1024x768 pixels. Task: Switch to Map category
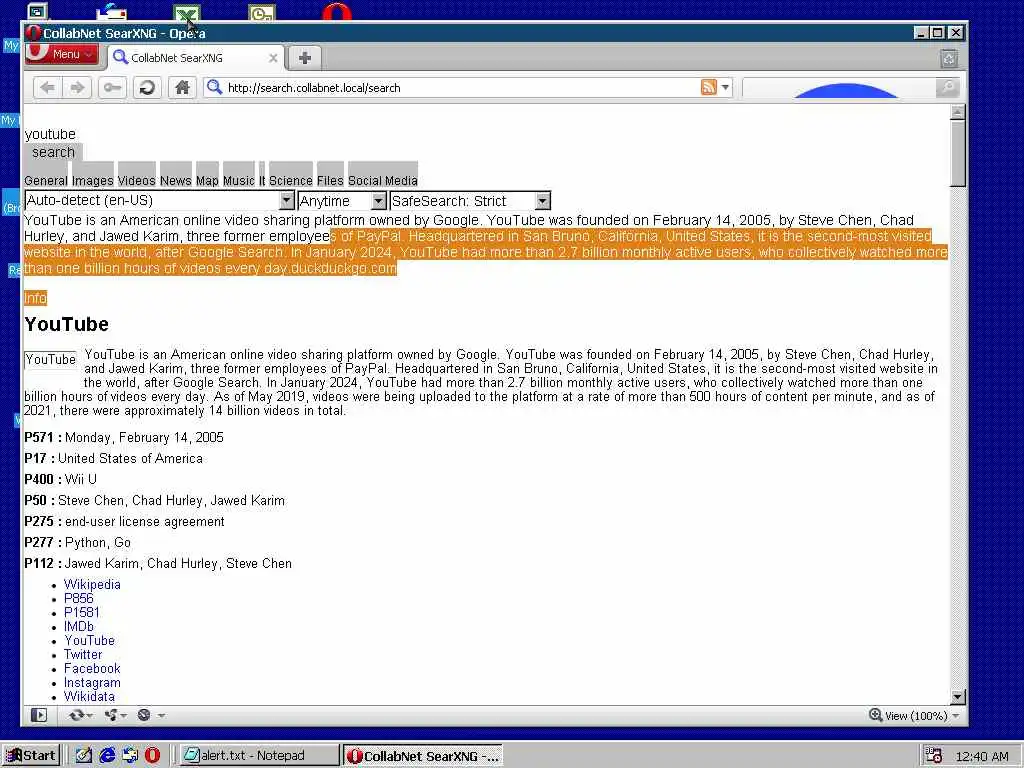pyautogui.click(x=207, y=180)
